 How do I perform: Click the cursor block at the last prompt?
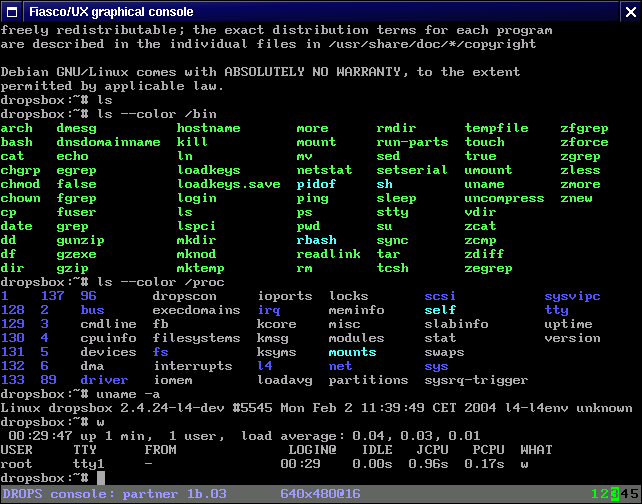[x=101, y=478]
